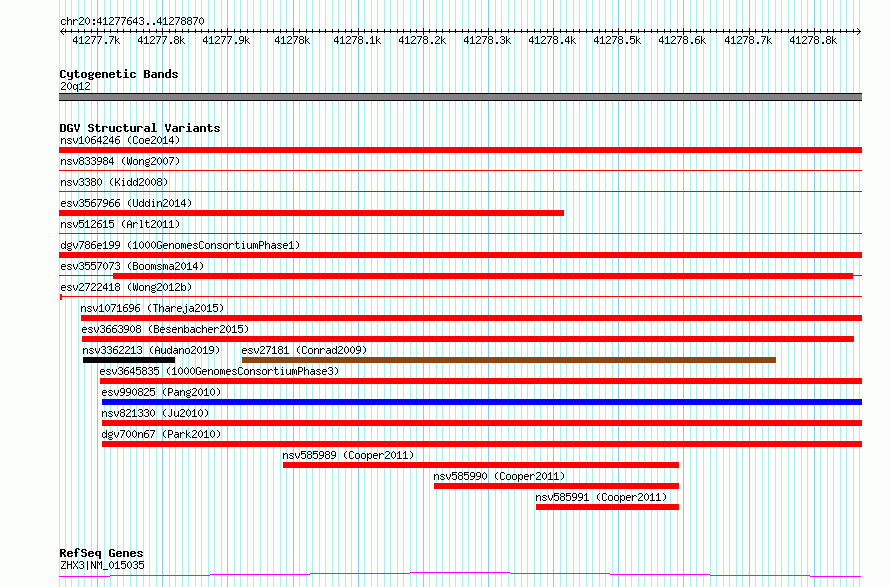Click the 41278.5k ruler tick label
This screenshot has height=587, width=890.
[617, 40]
